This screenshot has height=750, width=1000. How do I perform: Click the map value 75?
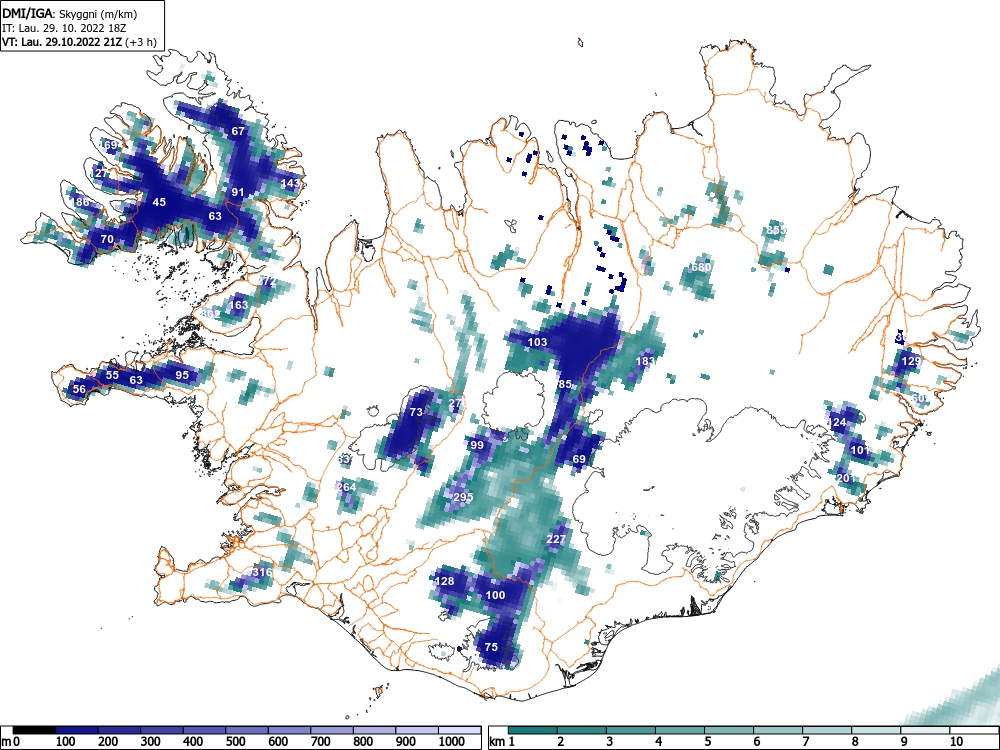pyautogui.click(x=491, y=647)
